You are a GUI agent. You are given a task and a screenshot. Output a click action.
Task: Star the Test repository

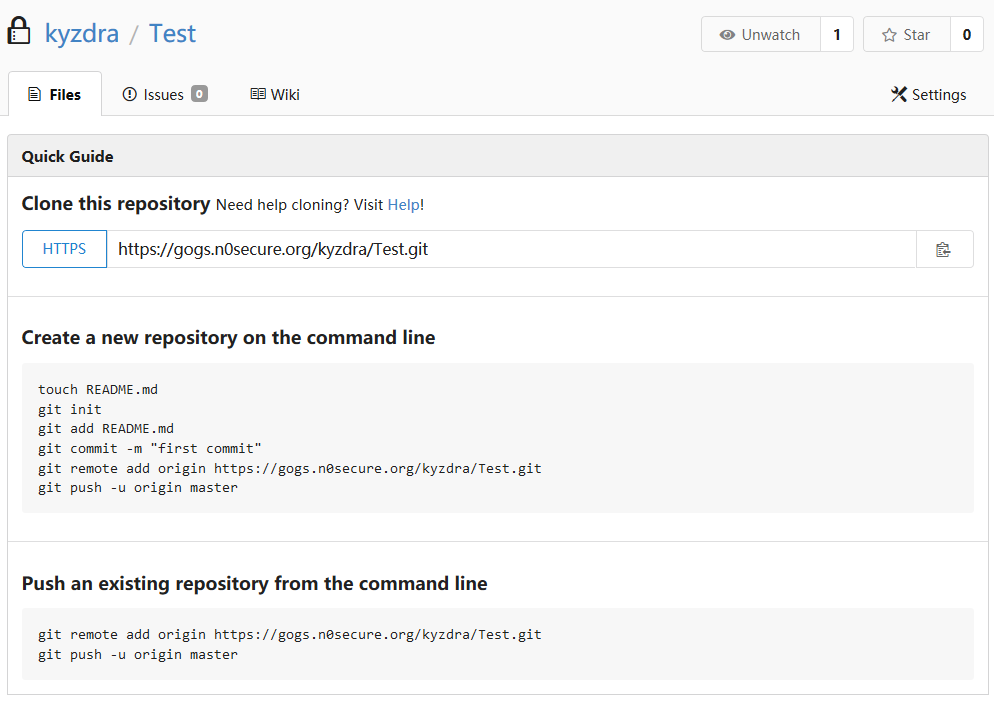(907, 35)
